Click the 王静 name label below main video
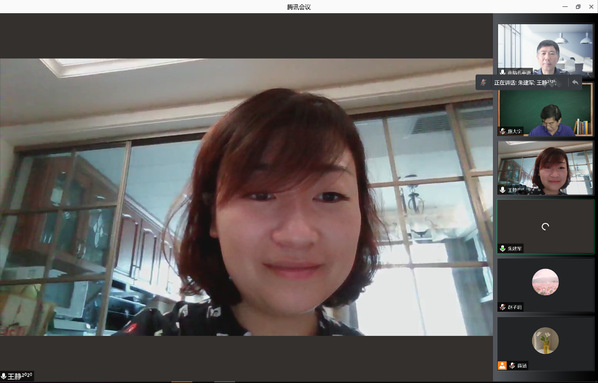This screenshot has width=598, height=383. tap(20, 377)
